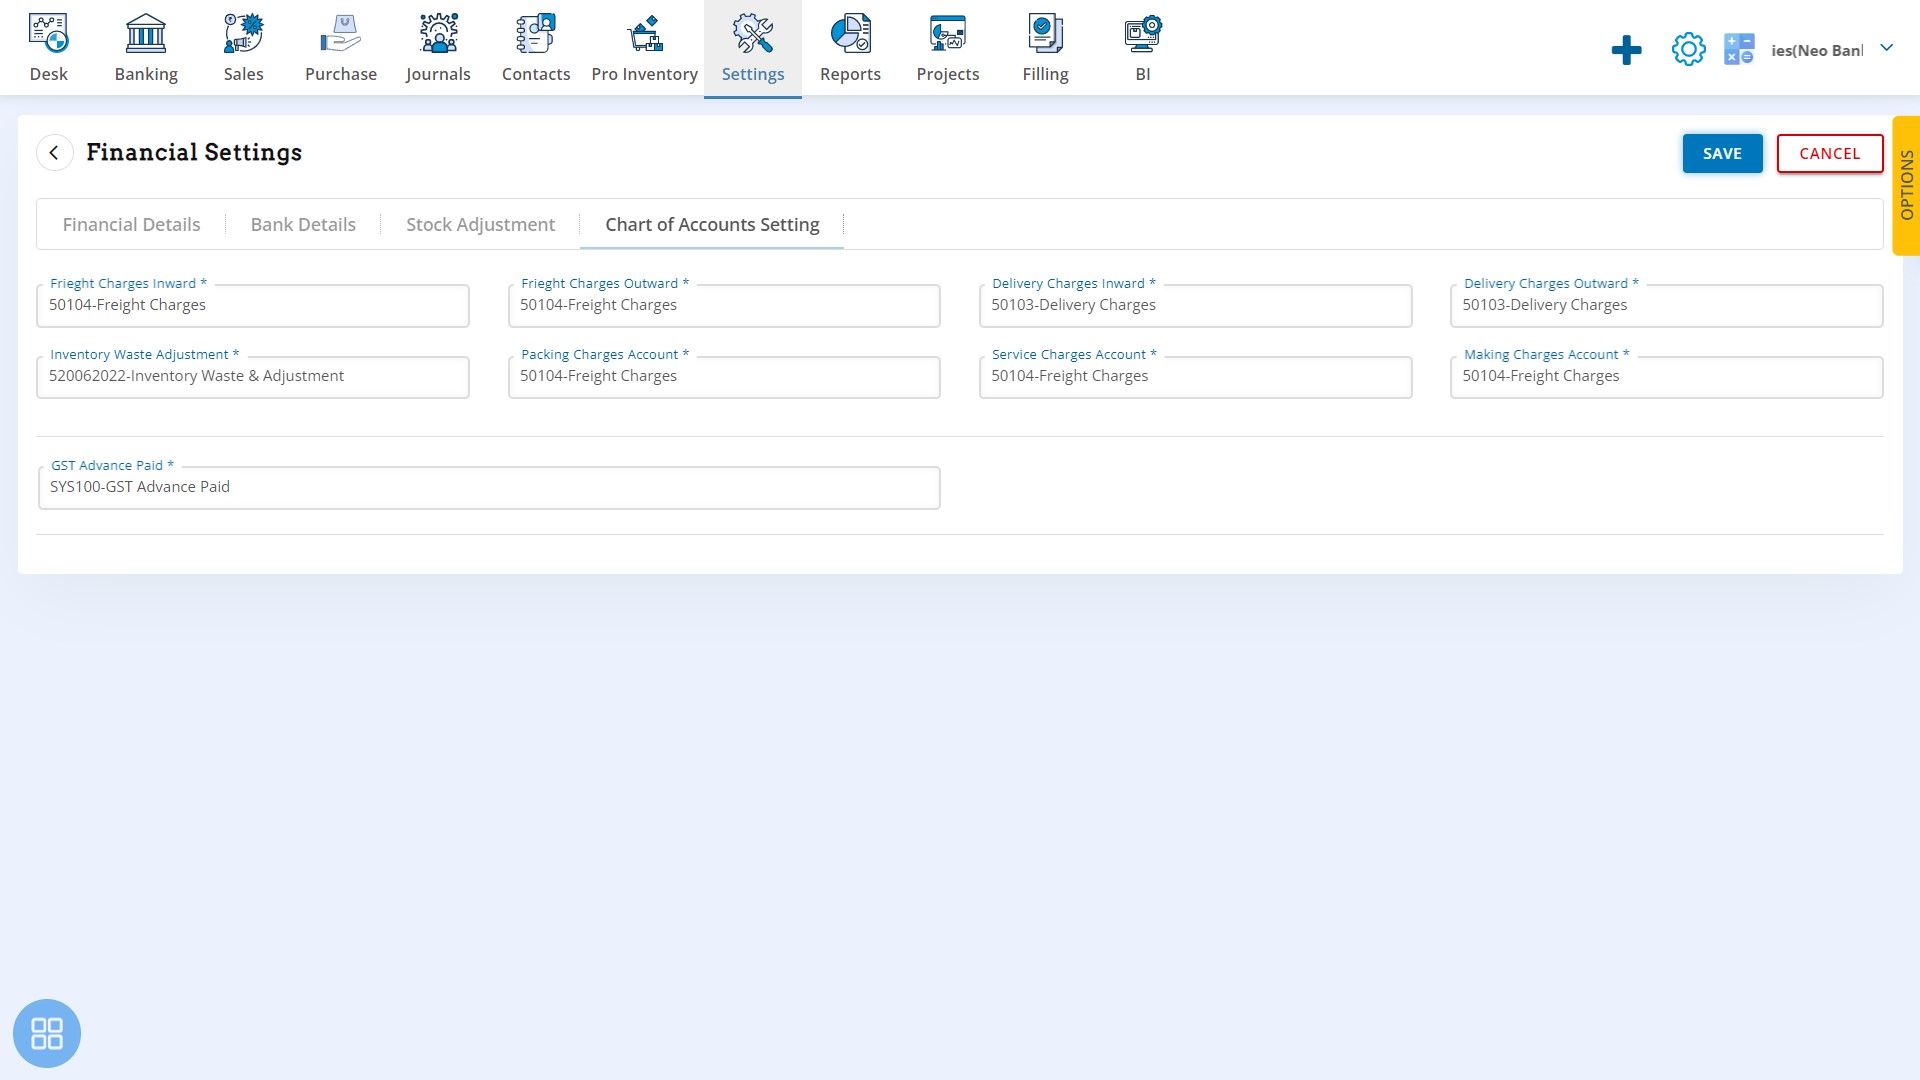Click the global add button
The image size is (1920, 1080).
(1626, 49)
